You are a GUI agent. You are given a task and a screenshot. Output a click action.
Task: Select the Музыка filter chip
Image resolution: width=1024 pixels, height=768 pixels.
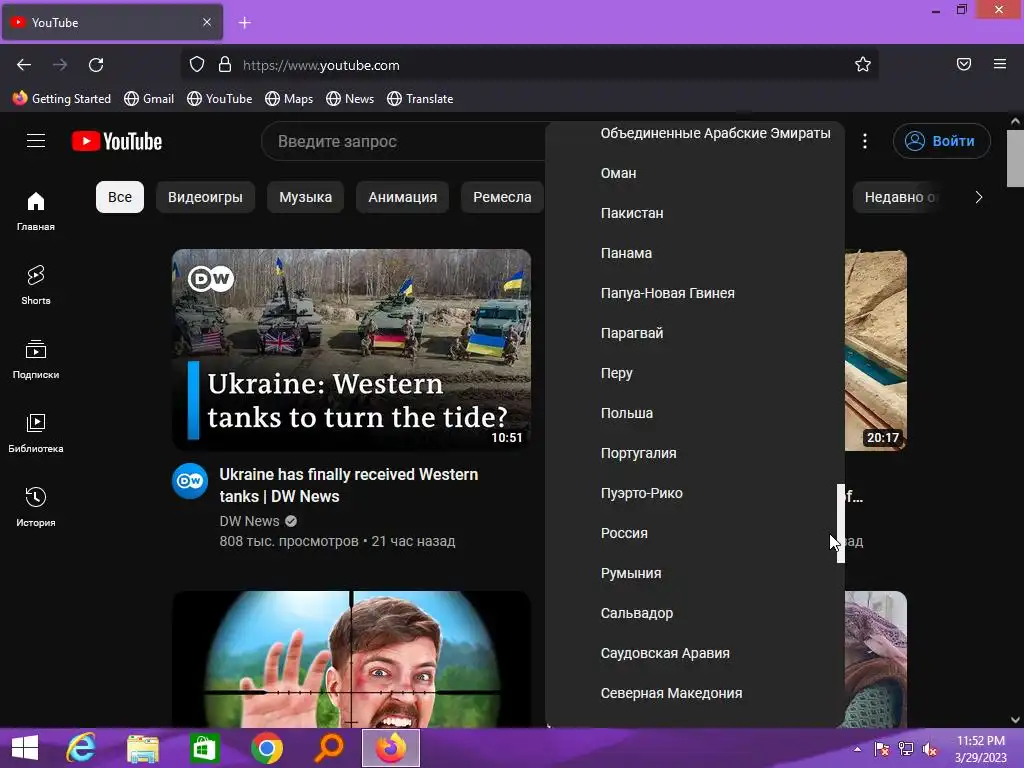(x=306, y=197)
